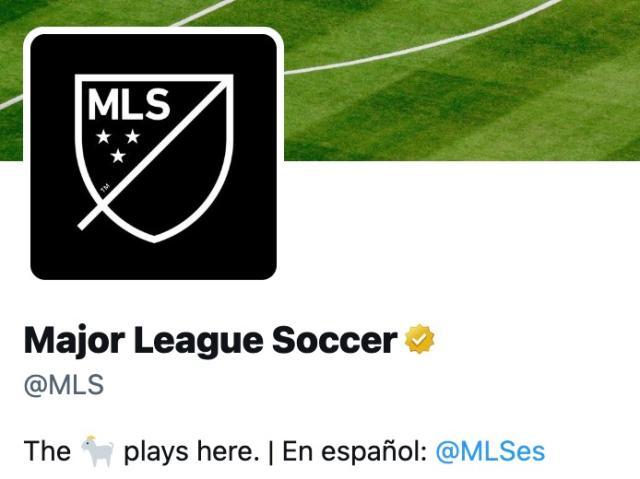Open the @MLSes profile link
The width and height of the screenshot is (640, 479).
tap(490, 451)
